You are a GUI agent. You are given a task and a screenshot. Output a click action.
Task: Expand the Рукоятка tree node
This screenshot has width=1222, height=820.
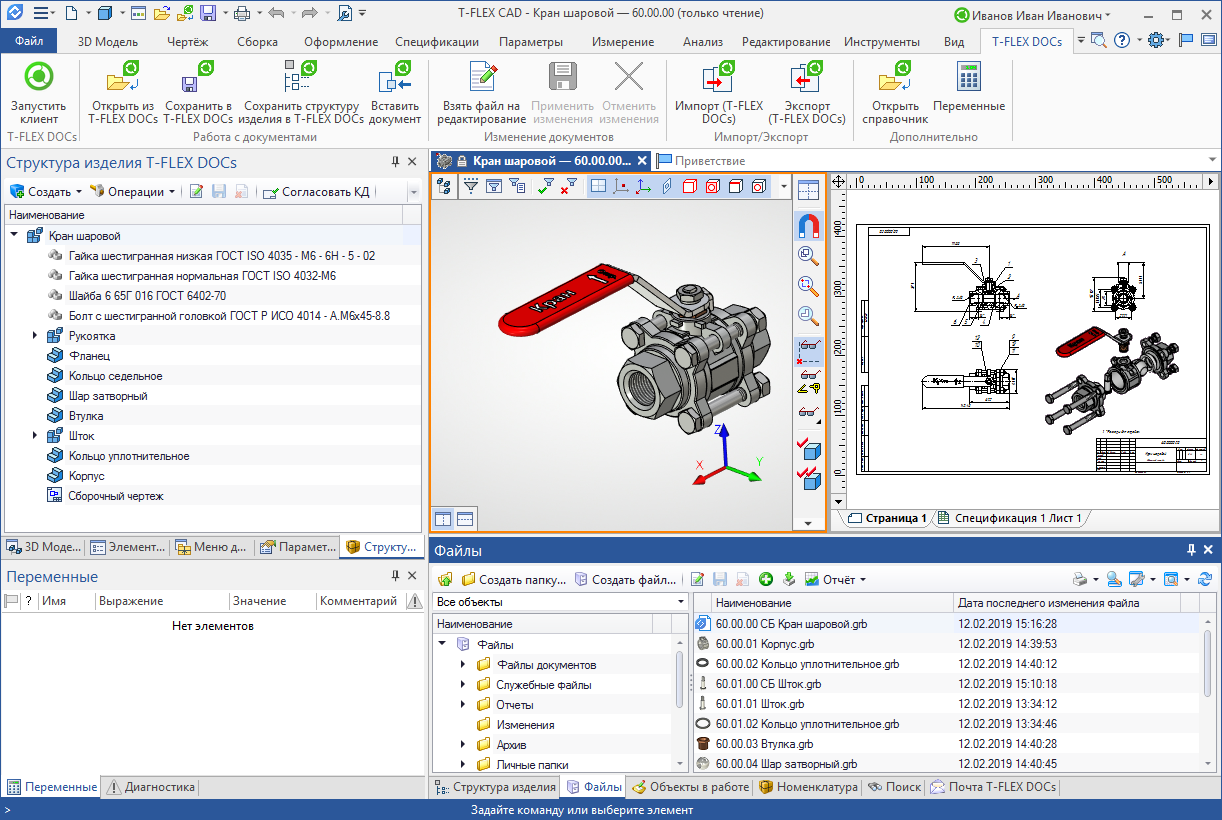click(x=35, y=336)
